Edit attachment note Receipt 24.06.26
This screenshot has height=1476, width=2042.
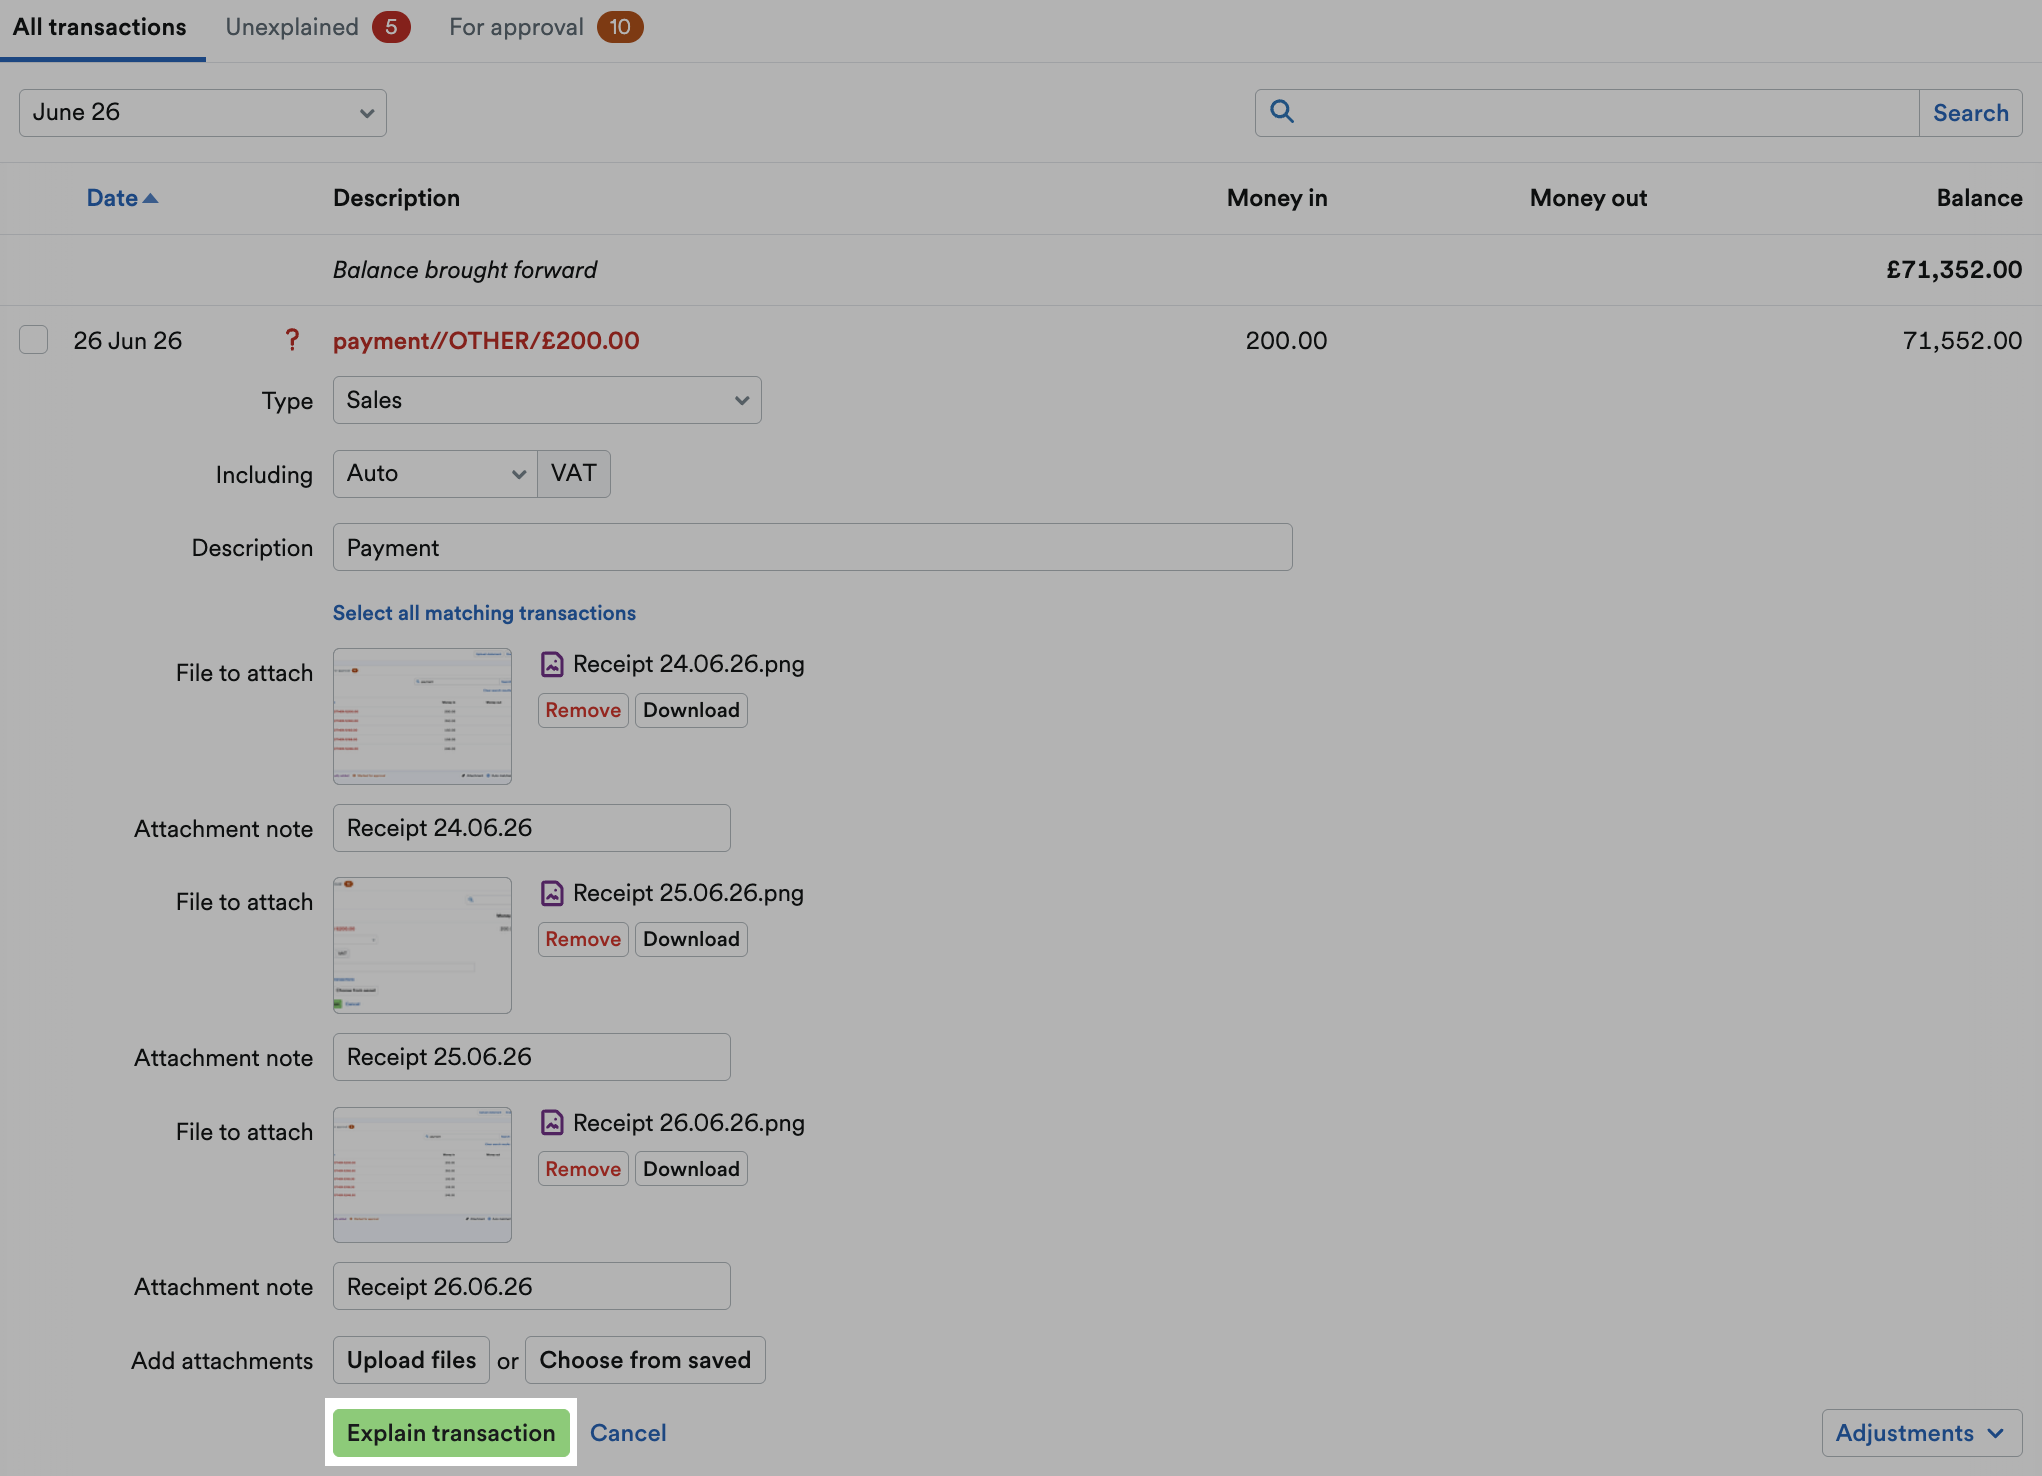[531, 828]
